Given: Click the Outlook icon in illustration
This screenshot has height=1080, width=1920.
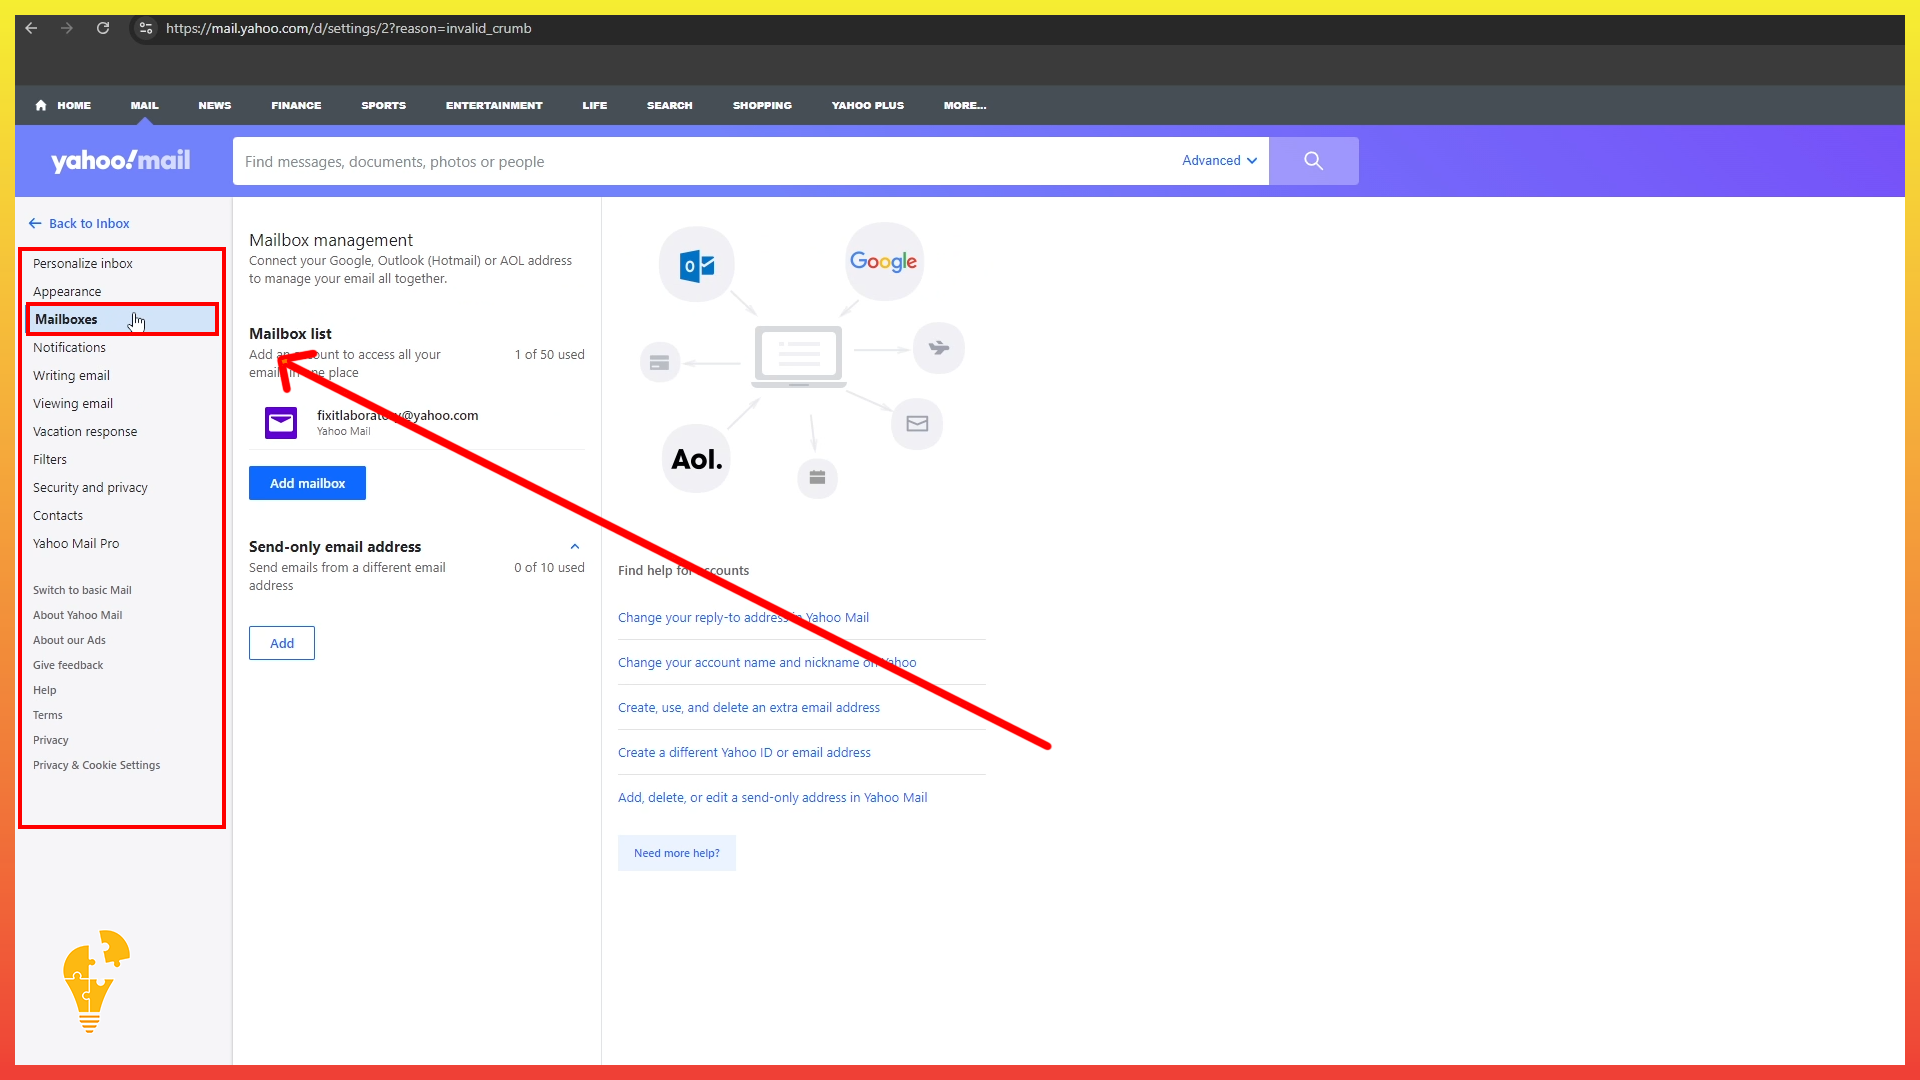Looking at the screenshot, I should click(697, 265).
